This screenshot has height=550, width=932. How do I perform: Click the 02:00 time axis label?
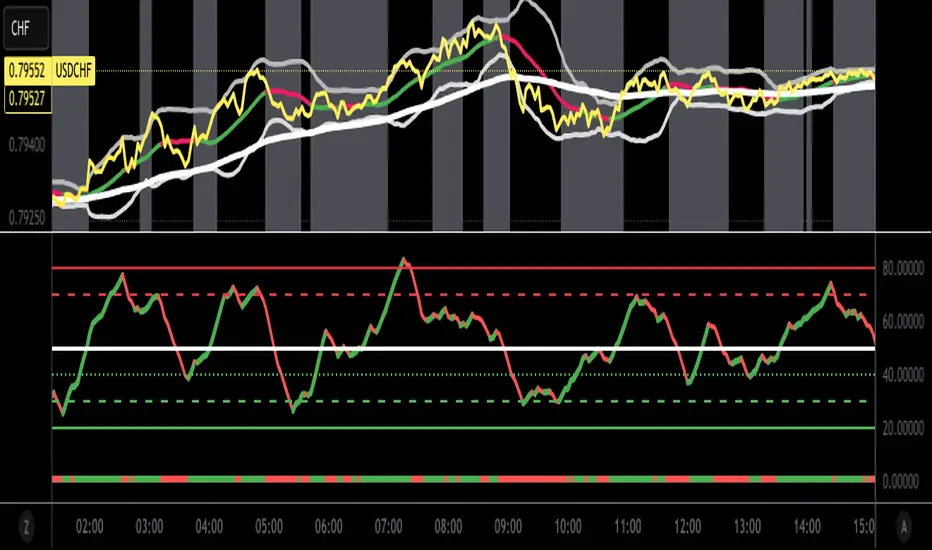point(90,526)
